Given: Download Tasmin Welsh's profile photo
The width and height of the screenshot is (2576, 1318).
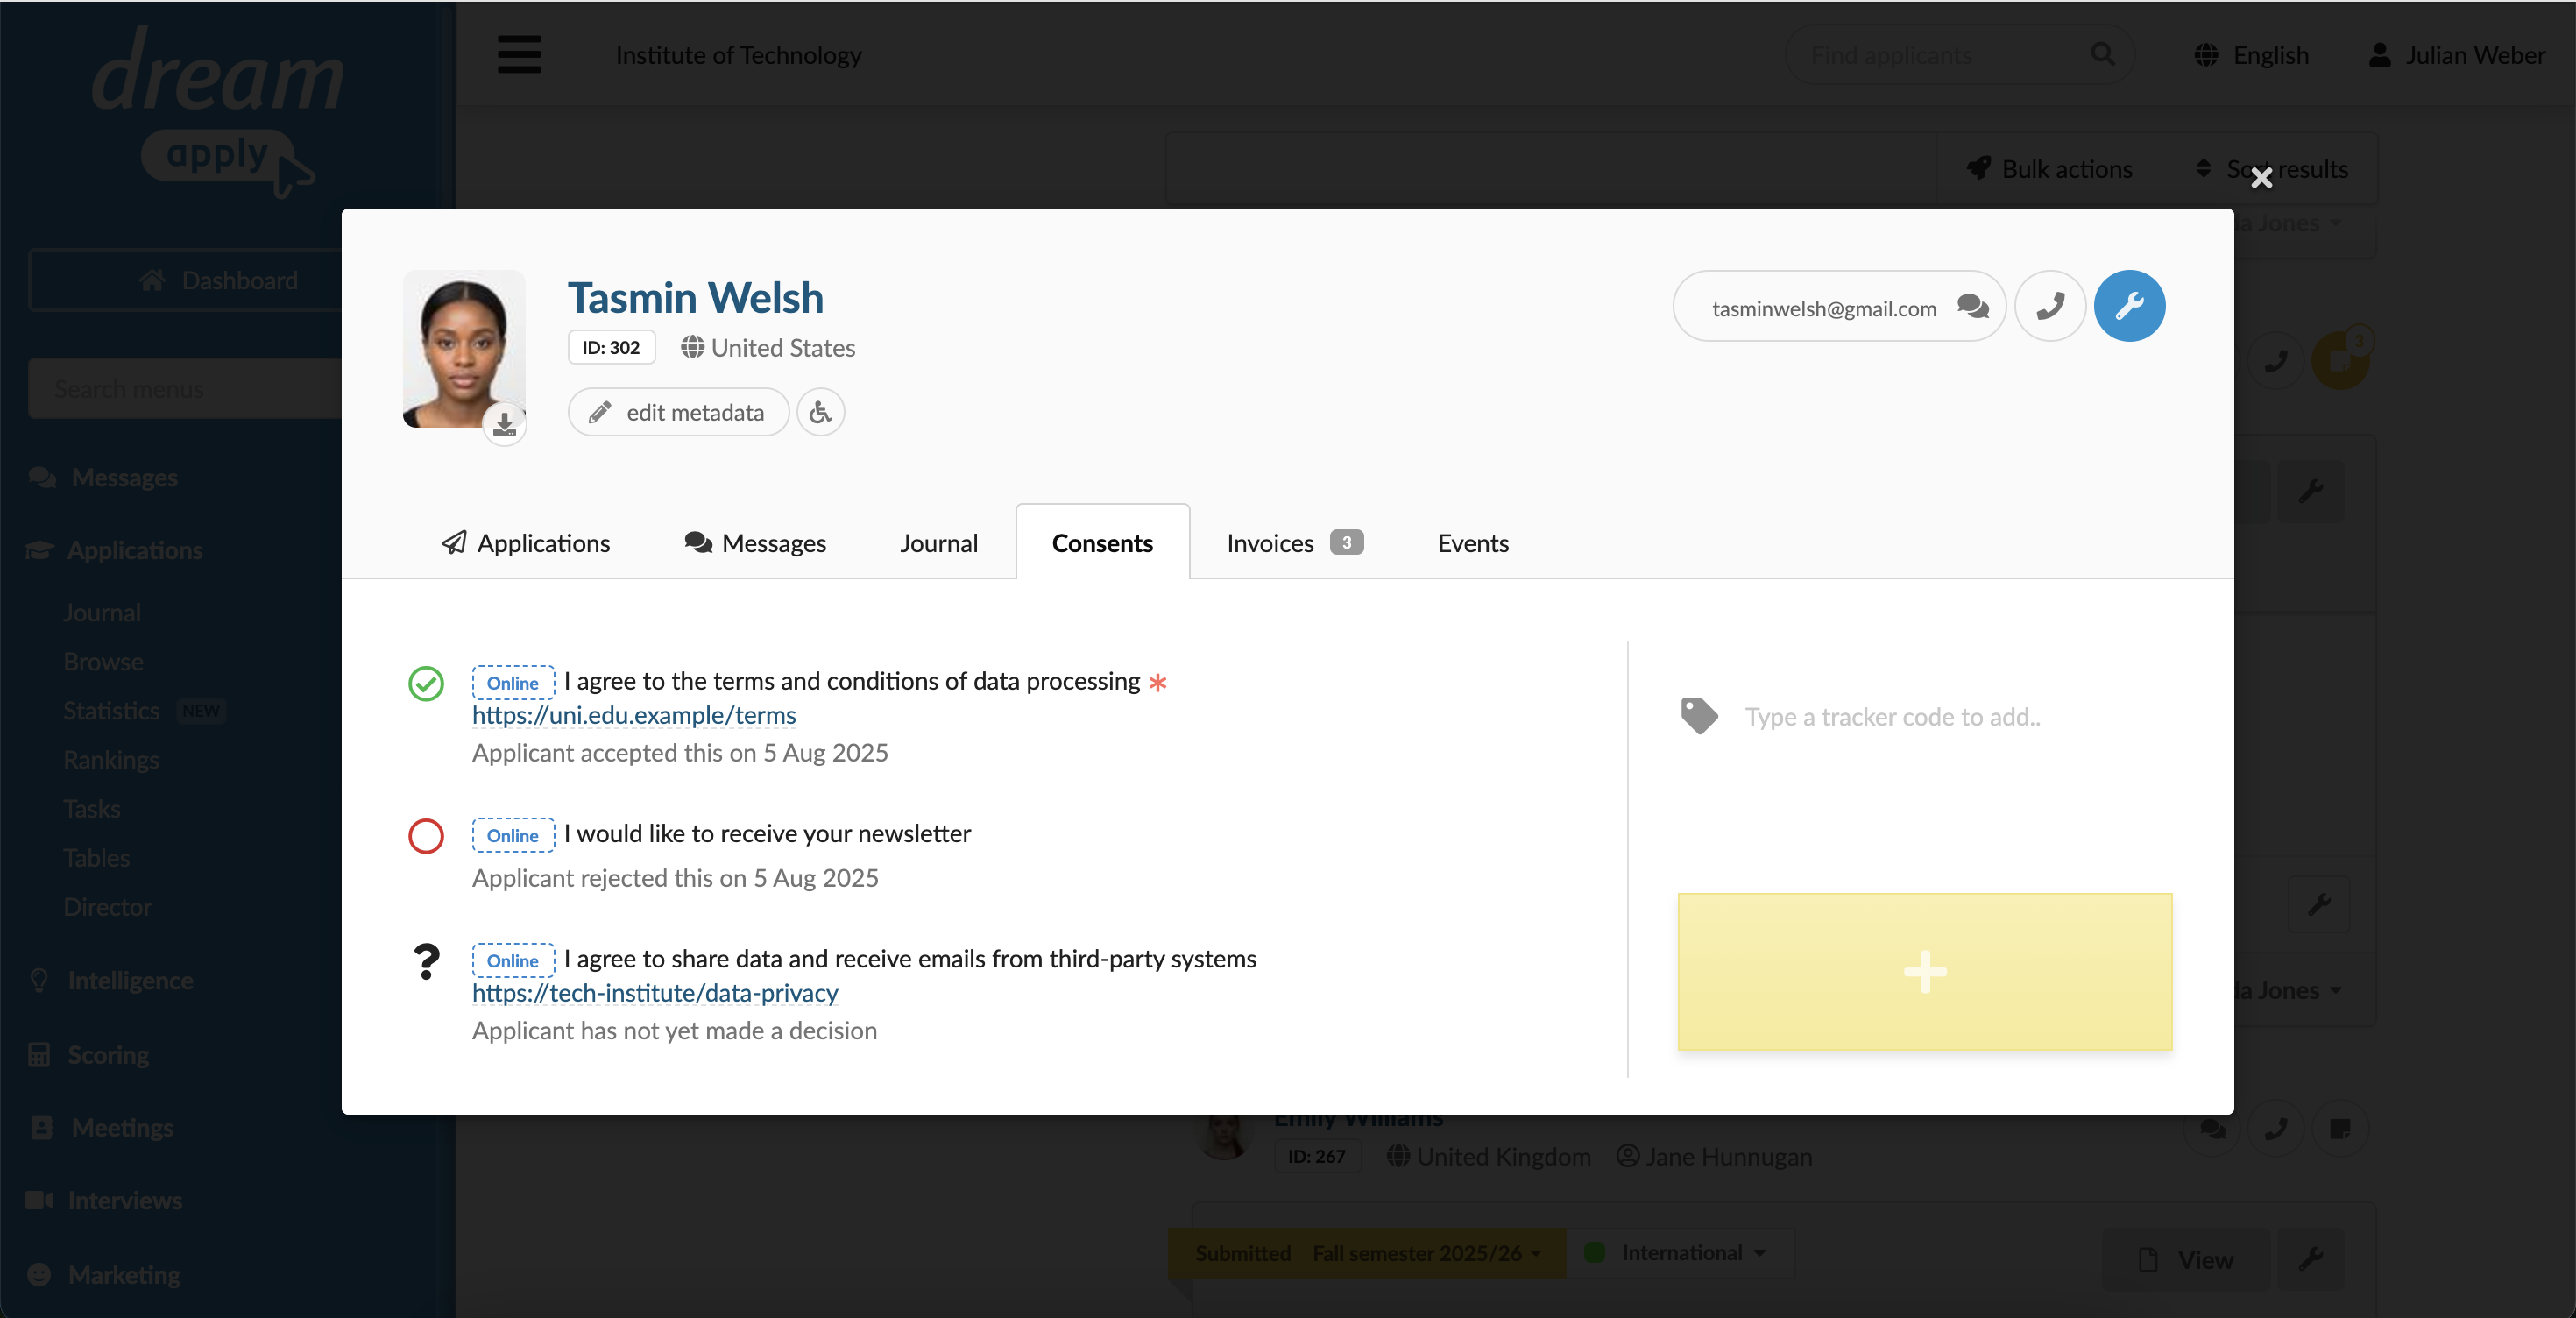Looking at the screenshot, I should 504,425.
